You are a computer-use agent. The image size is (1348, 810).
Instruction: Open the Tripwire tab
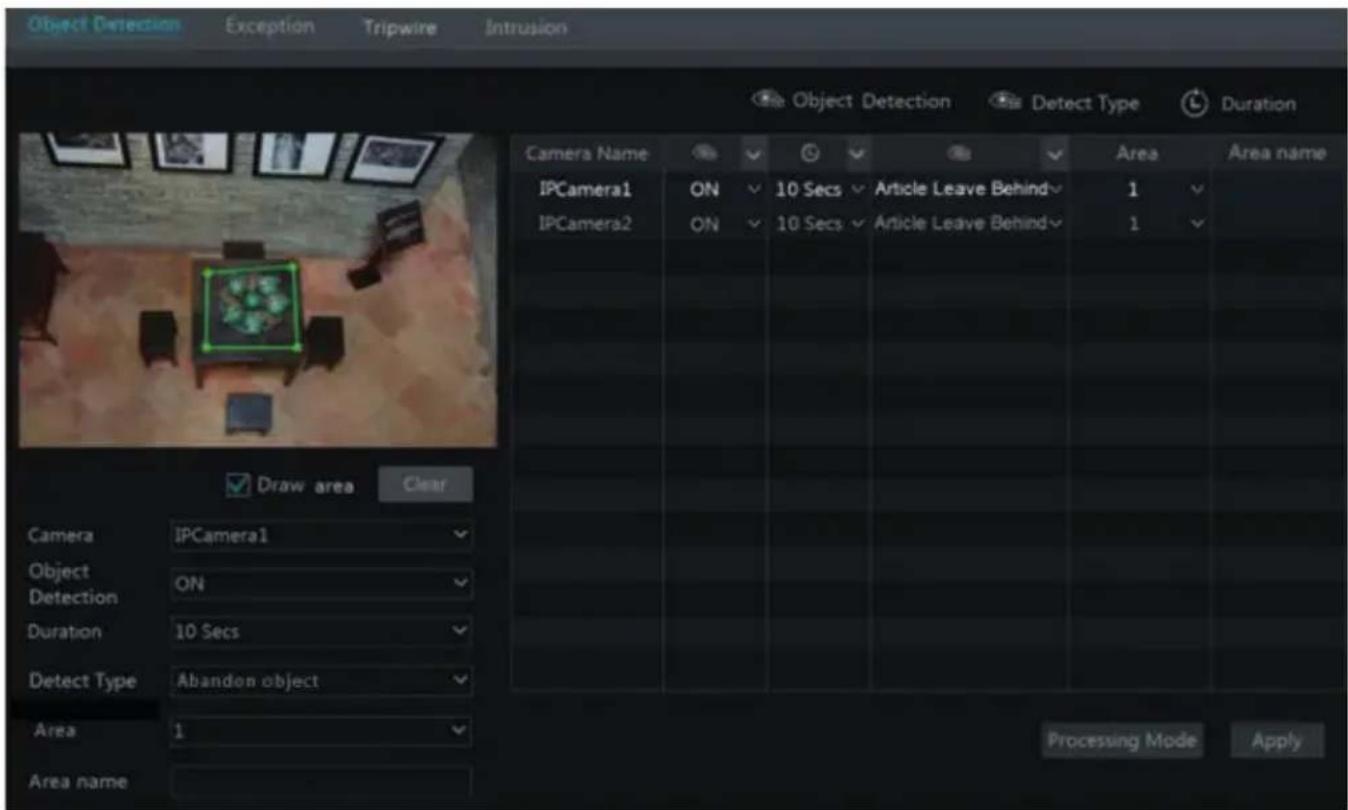click(x=399, y=27)
